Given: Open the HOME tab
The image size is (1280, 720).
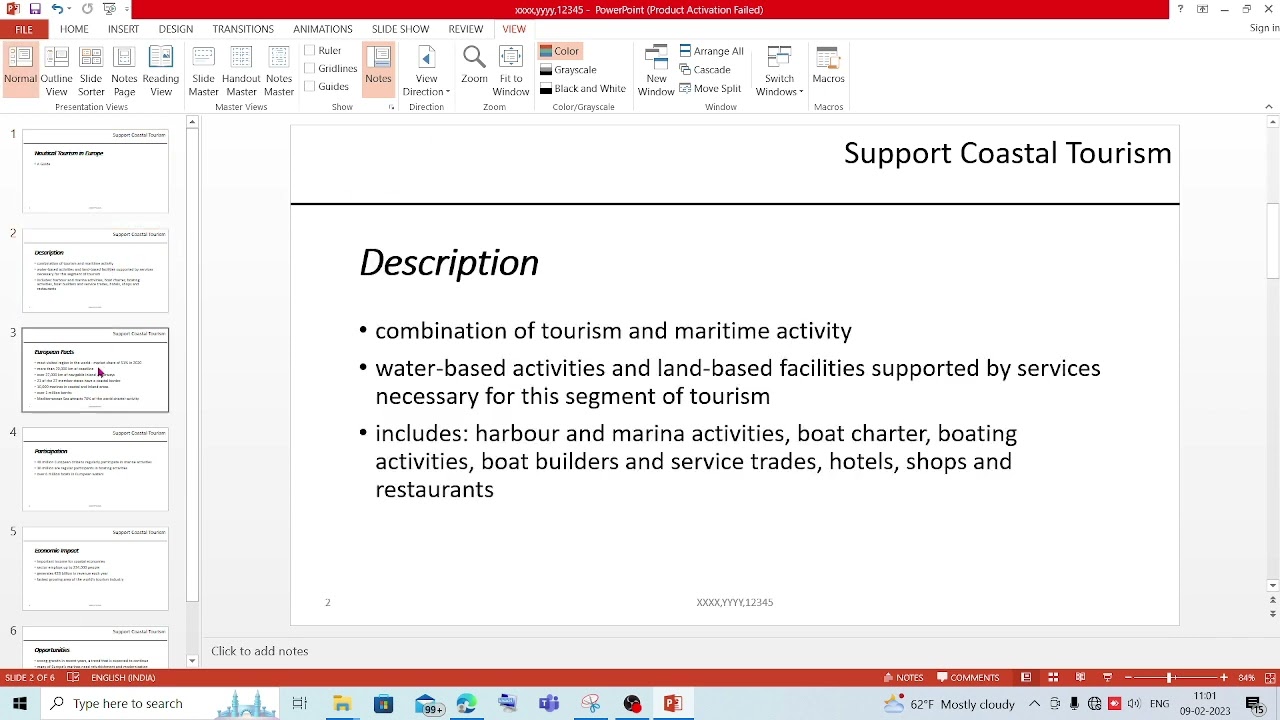Looking at the screenshot, I should pos(74,29).
